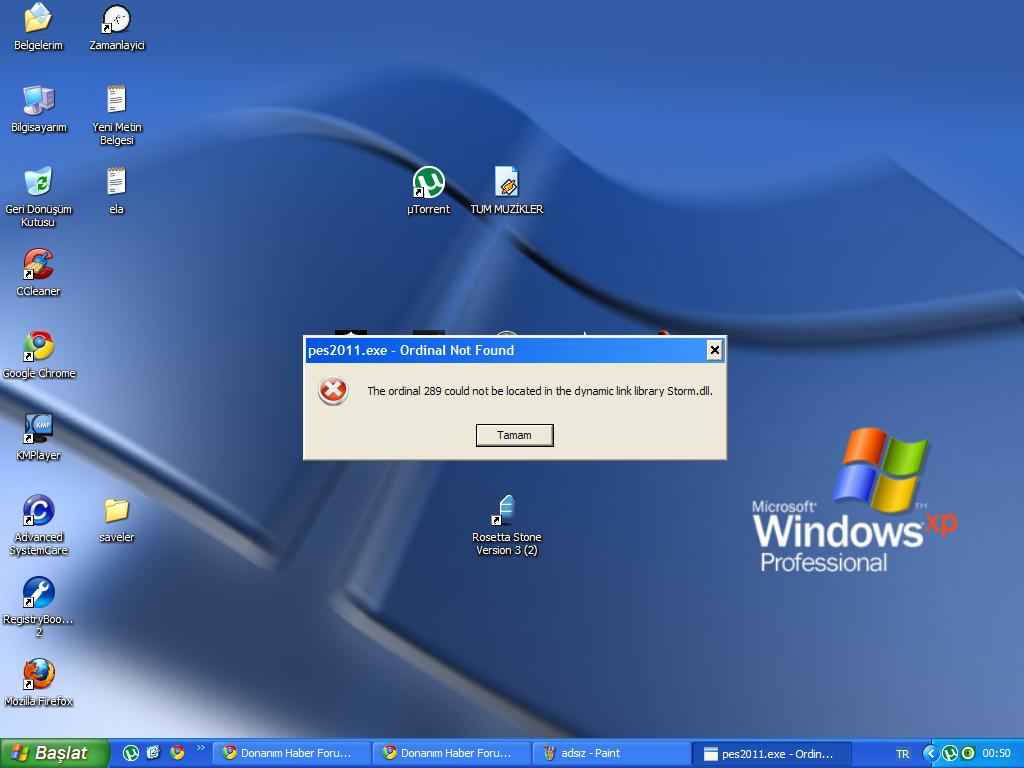Open the Başlat start menu
Viewport: 1024px width, 768px height.
[54, 753]
